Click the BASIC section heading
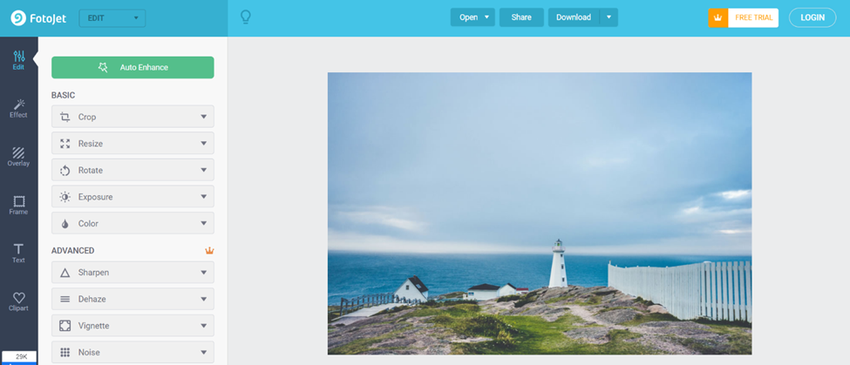This screenshot has height=365, width=850. tap(63, 95)
